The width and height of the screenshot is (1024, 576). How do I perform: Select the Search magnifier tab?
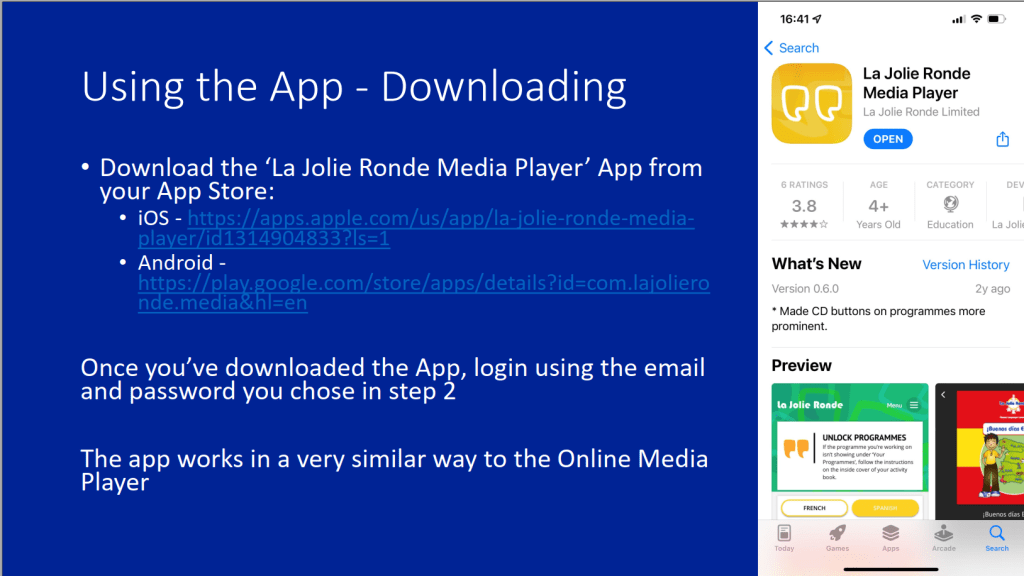996,537
